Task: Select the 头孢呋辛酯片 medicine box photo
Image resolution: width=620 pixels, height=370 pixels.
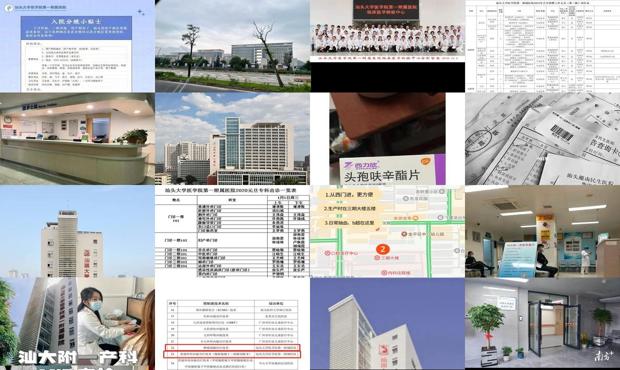Action: click(x=388, y=139)
